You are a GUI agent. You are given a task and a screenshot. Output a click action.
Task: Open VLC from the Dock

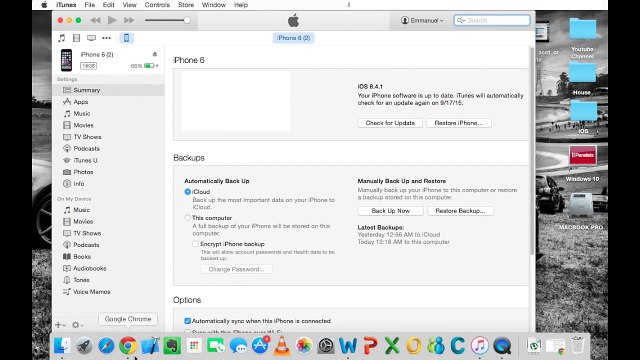281,346
